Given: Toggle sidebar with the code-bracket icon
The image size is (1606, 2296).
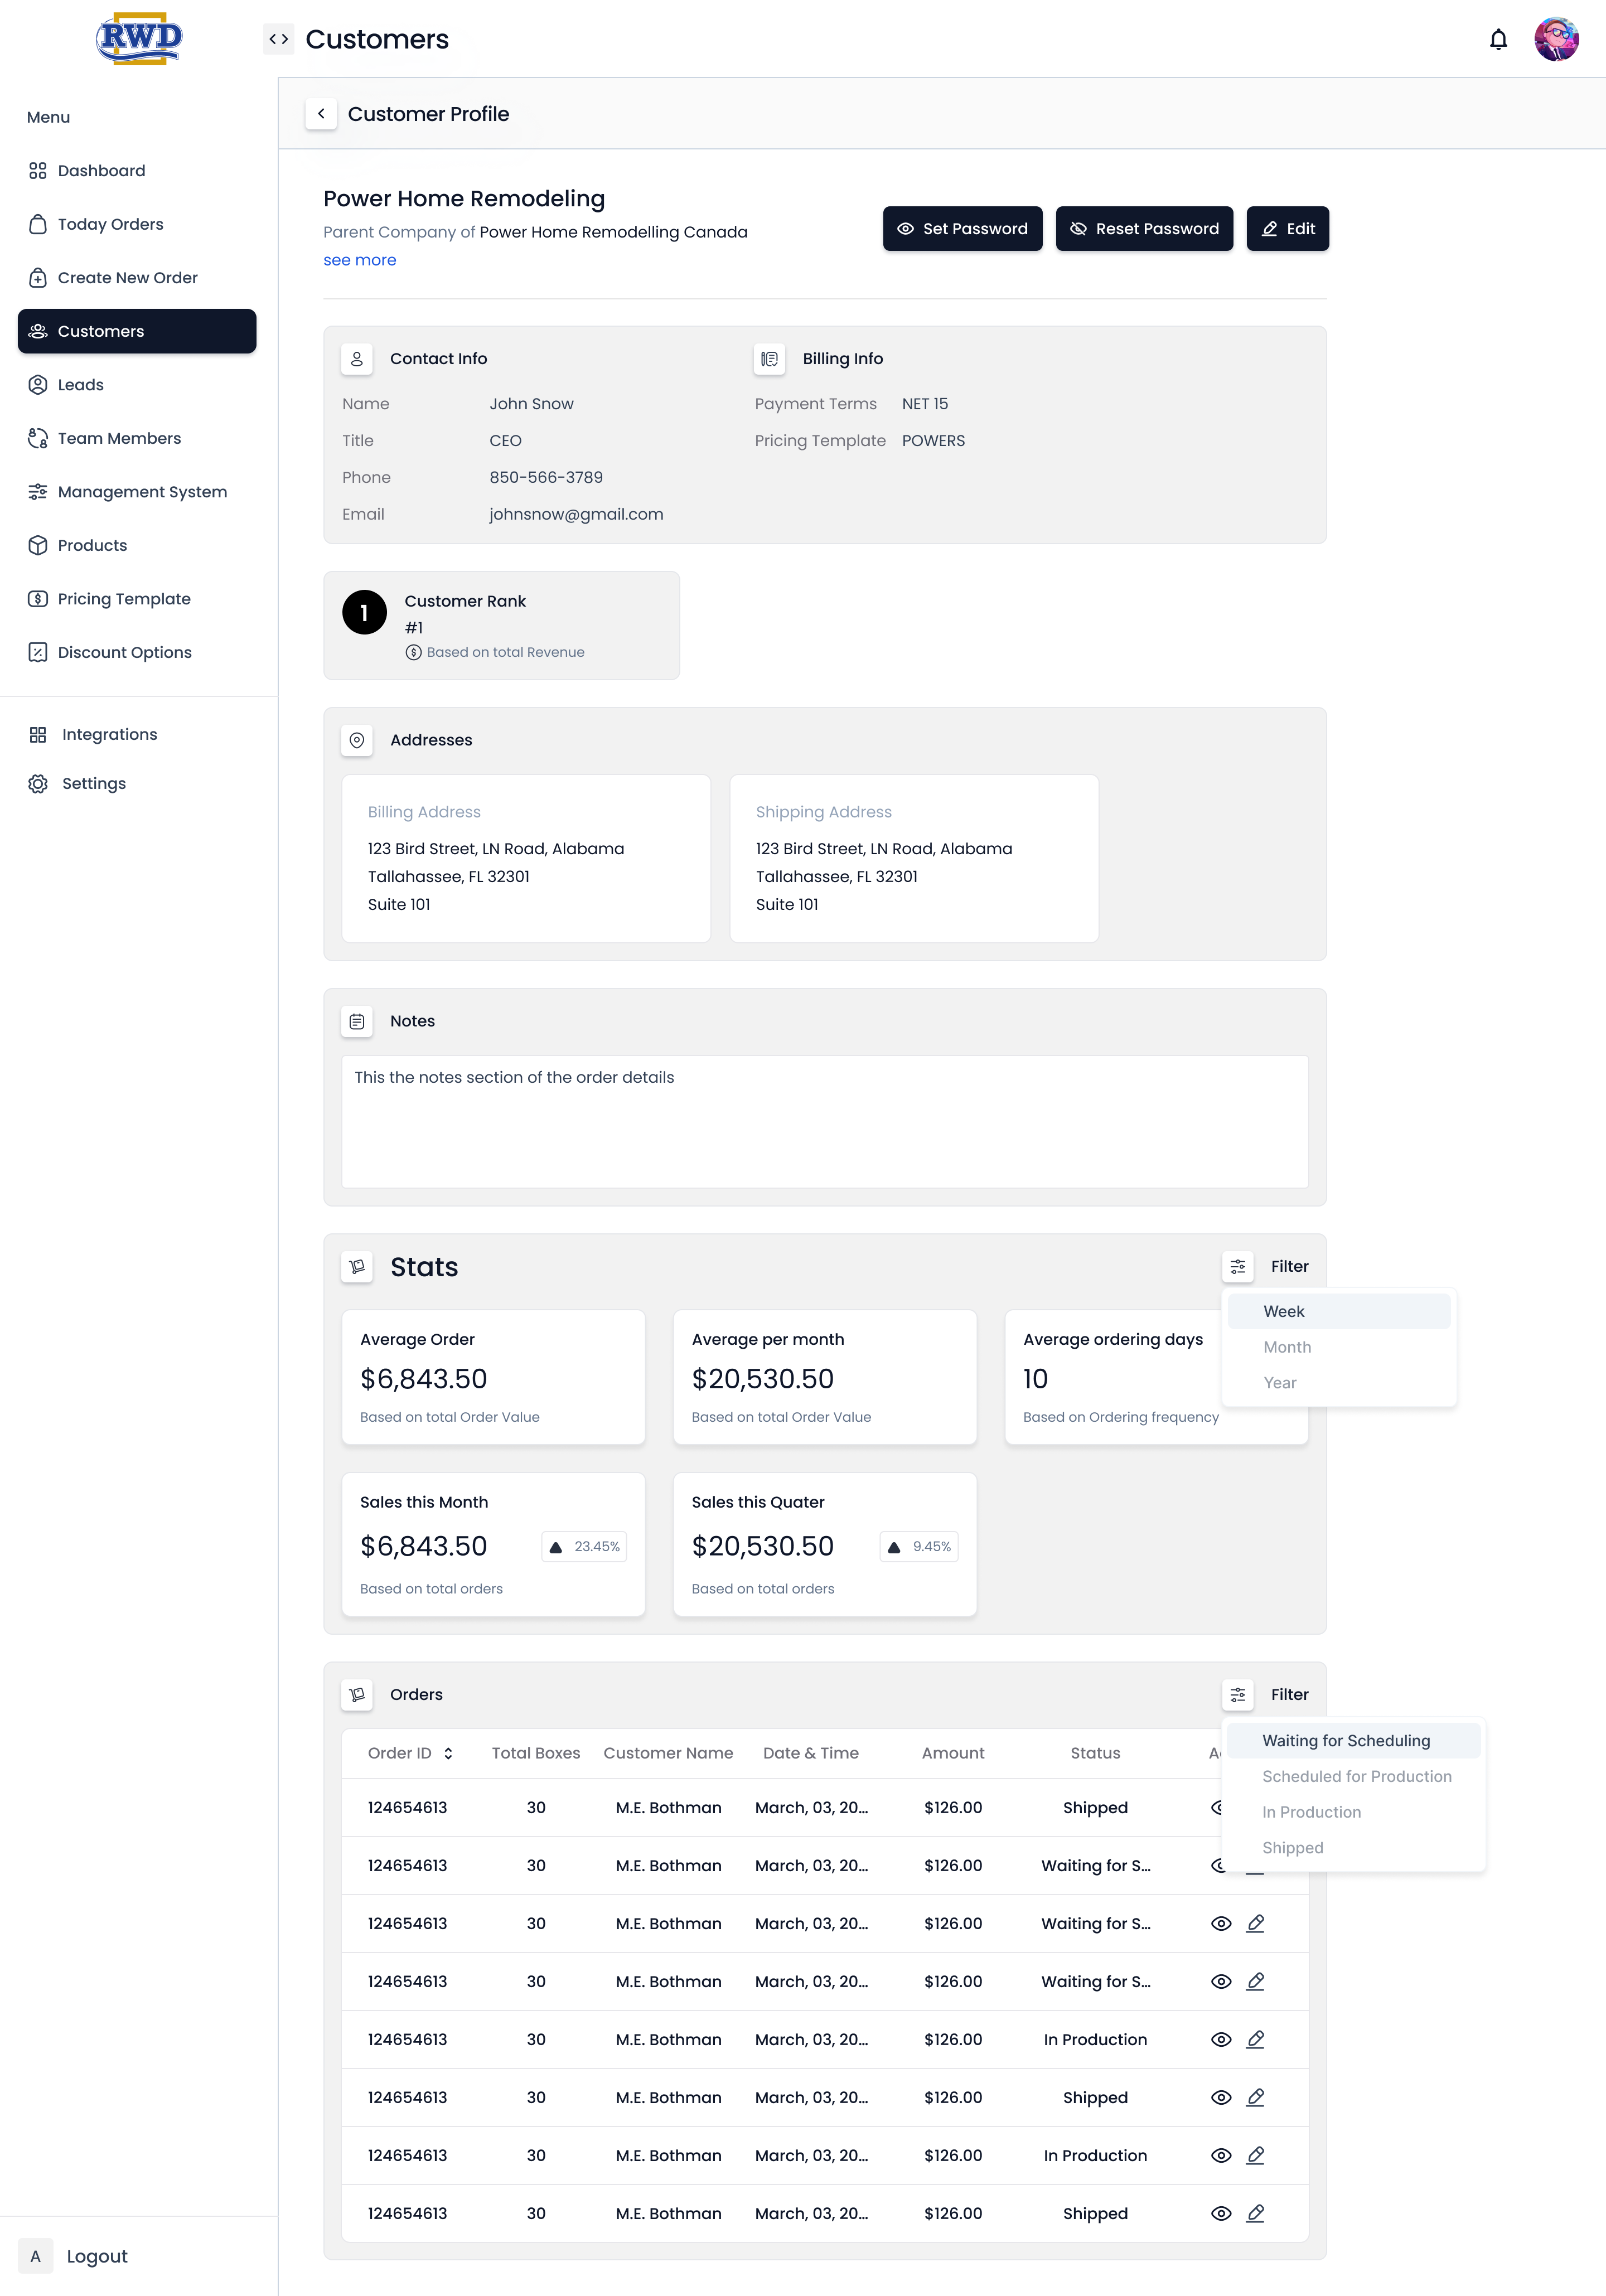Looking at the screenshot, I should tap(279, 39).
